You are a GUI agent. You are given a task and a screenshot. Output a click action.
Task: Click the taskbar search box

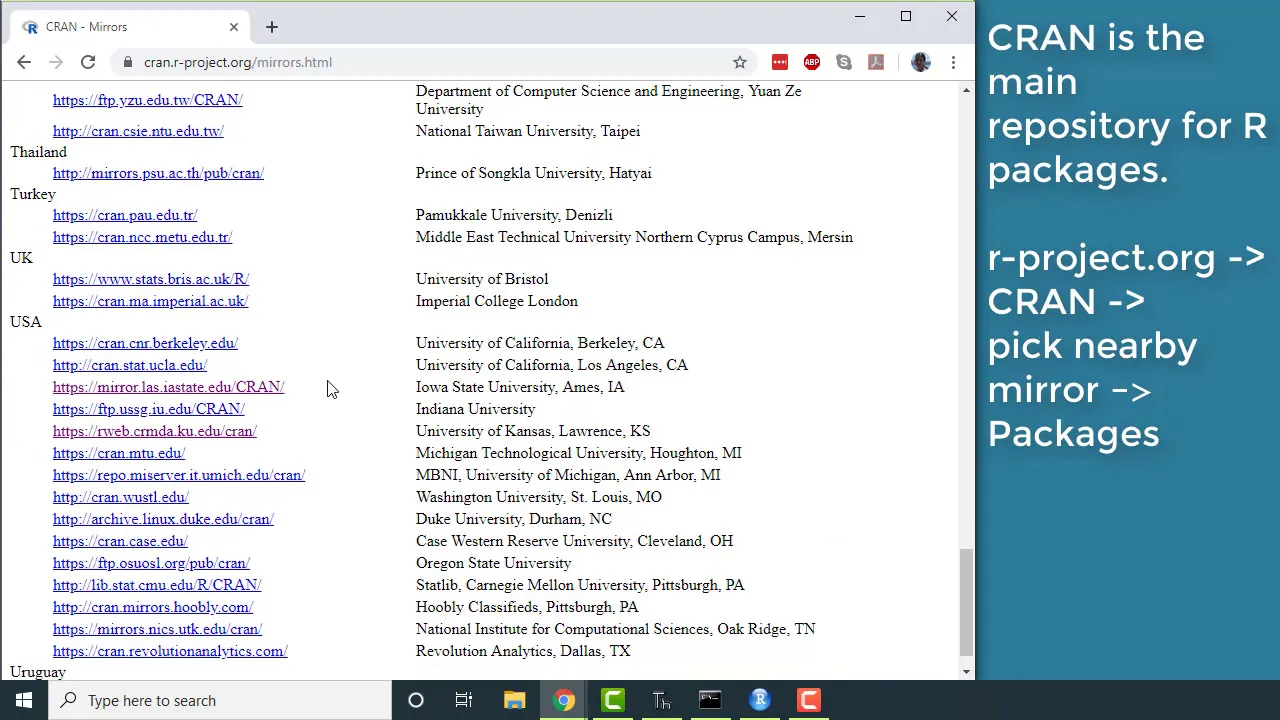click(x=220, y=700)
